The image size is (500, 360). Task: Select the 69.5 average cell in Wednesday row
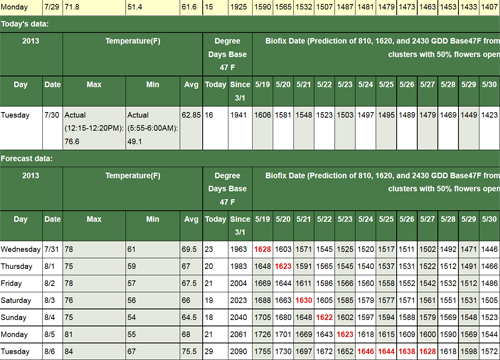pyautogui.click(x=191, y=249)
